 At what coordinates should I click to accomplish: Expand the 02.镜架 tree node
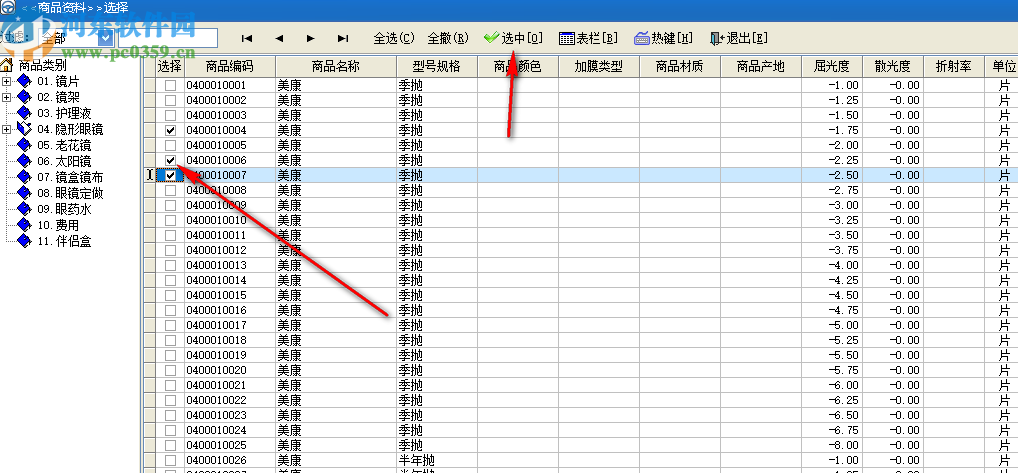[x=6, y=97]
